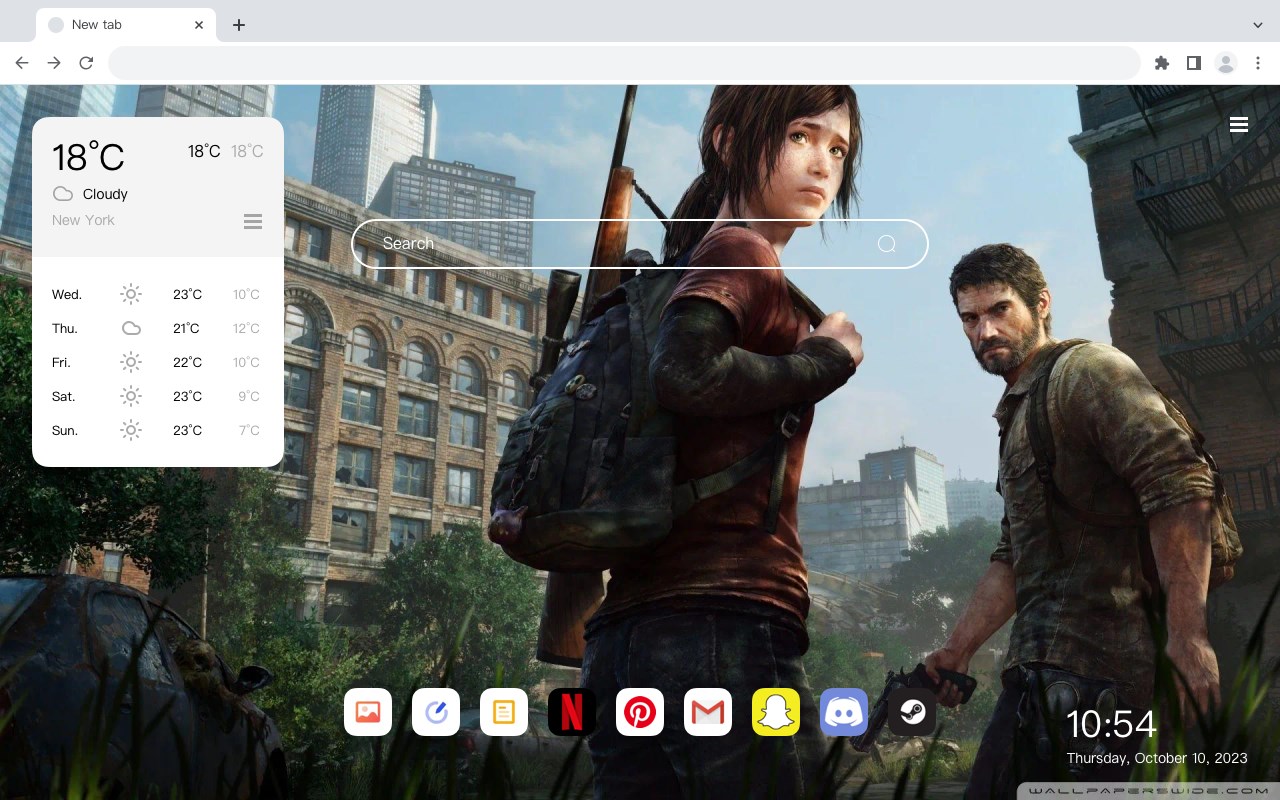Select the Sat. forecast row

(157, 396)
